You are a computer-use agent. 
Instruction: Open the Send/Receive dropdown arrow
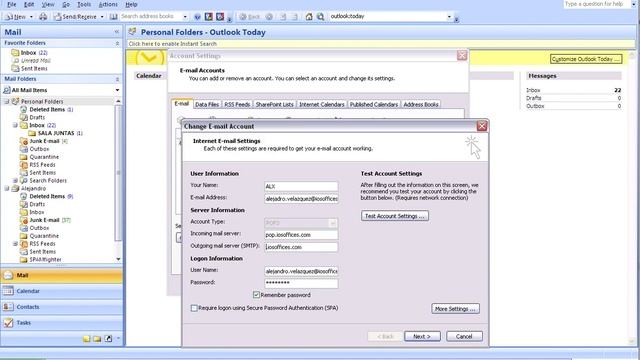point(102,17)
